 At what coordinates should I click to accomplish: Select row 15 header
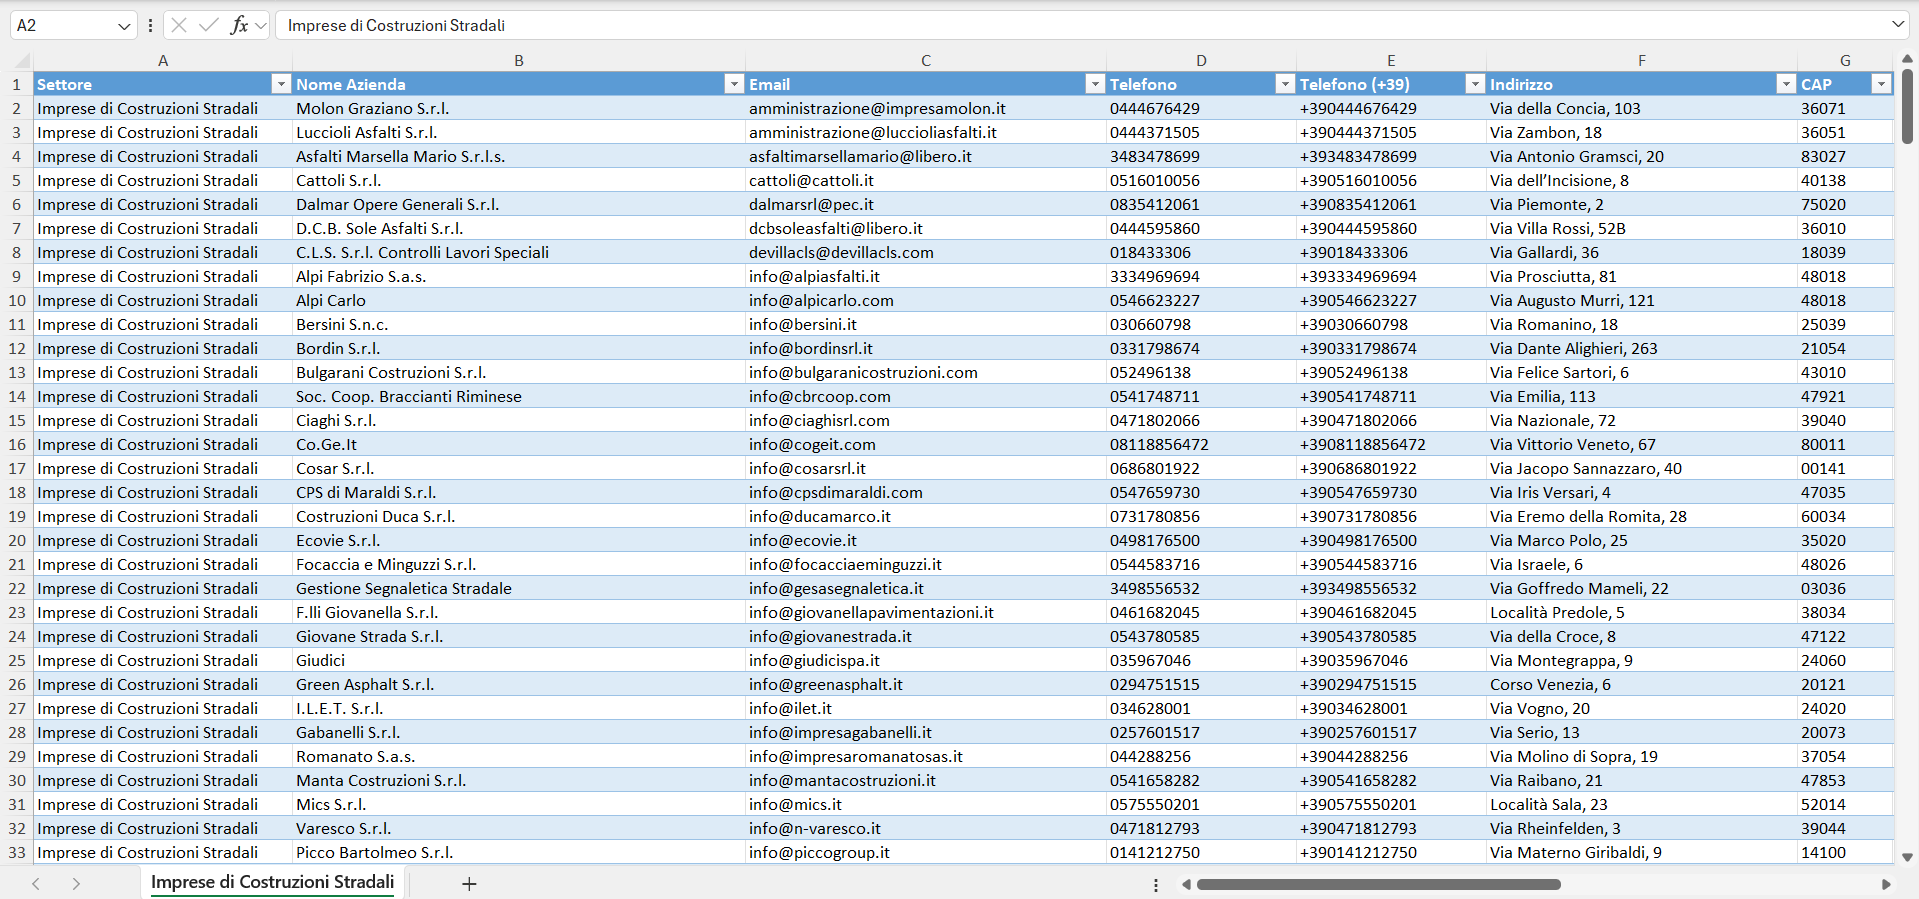pos(17,421)
